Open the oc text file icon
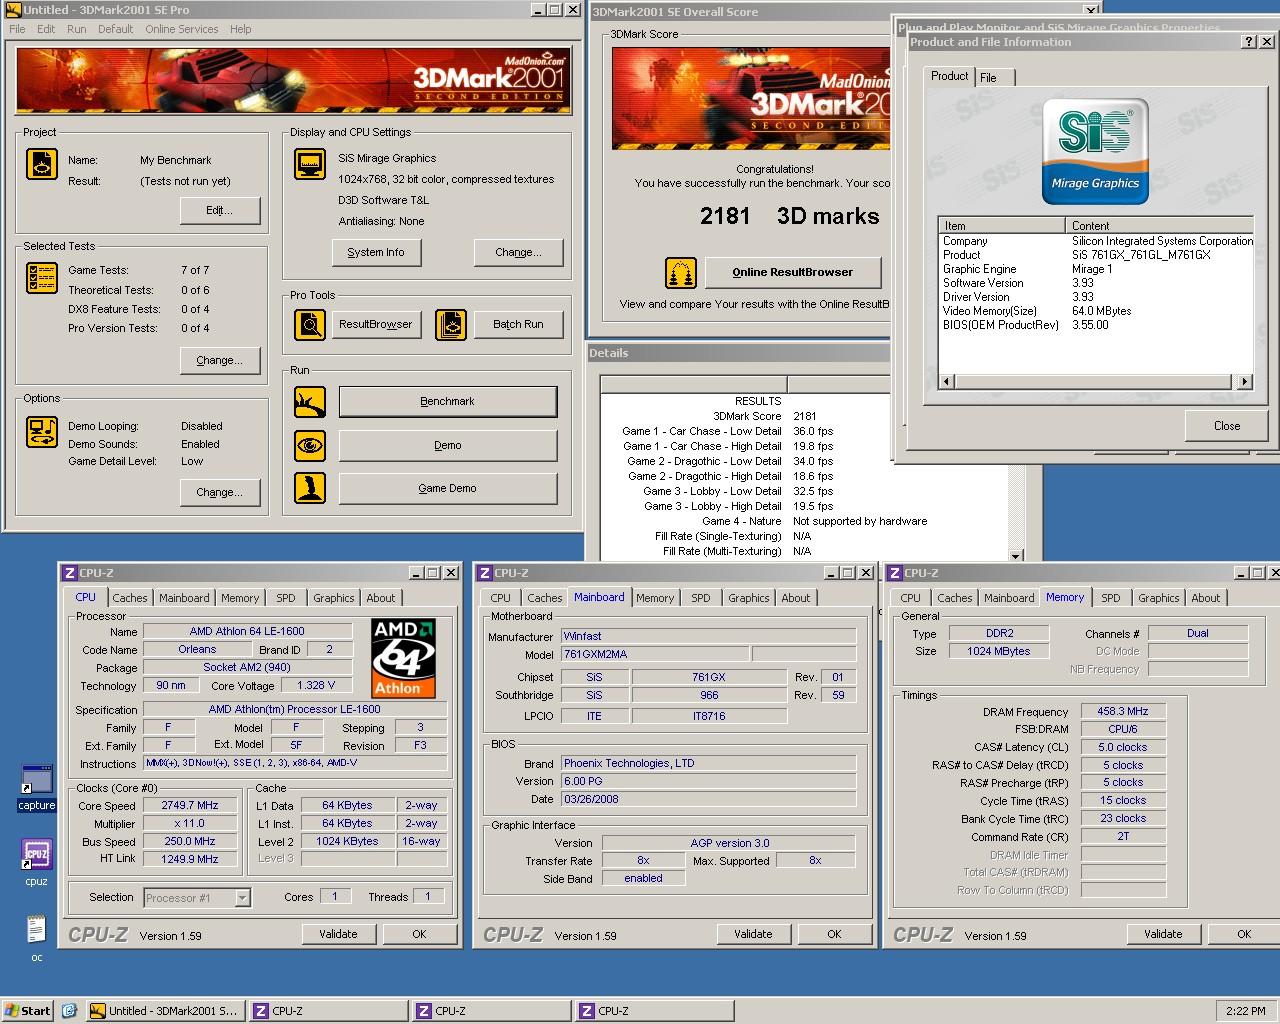The width and height of the screenshot is (1280, 1024). tap(37, 938)
